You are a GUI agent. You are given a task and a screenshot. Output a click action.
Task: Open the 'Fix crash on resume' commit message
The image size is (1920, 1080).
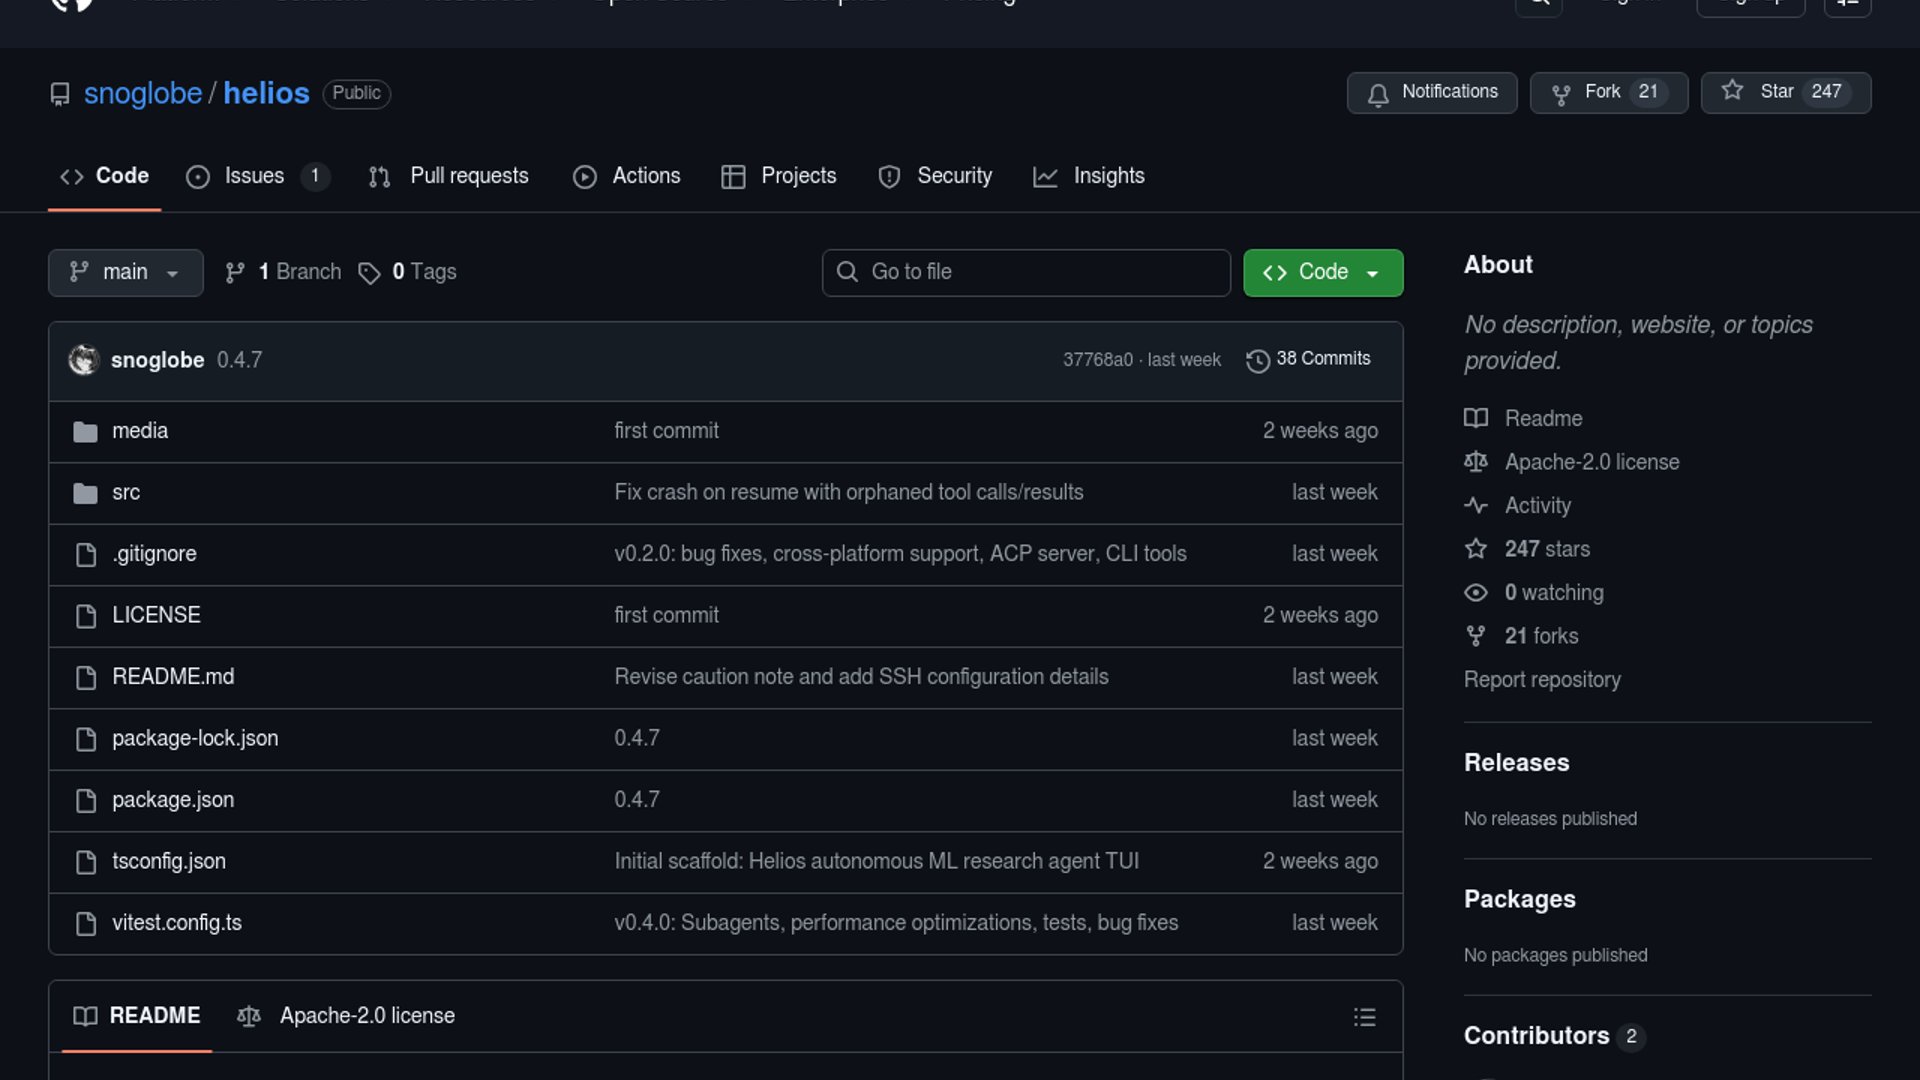[x=848, y=493]
